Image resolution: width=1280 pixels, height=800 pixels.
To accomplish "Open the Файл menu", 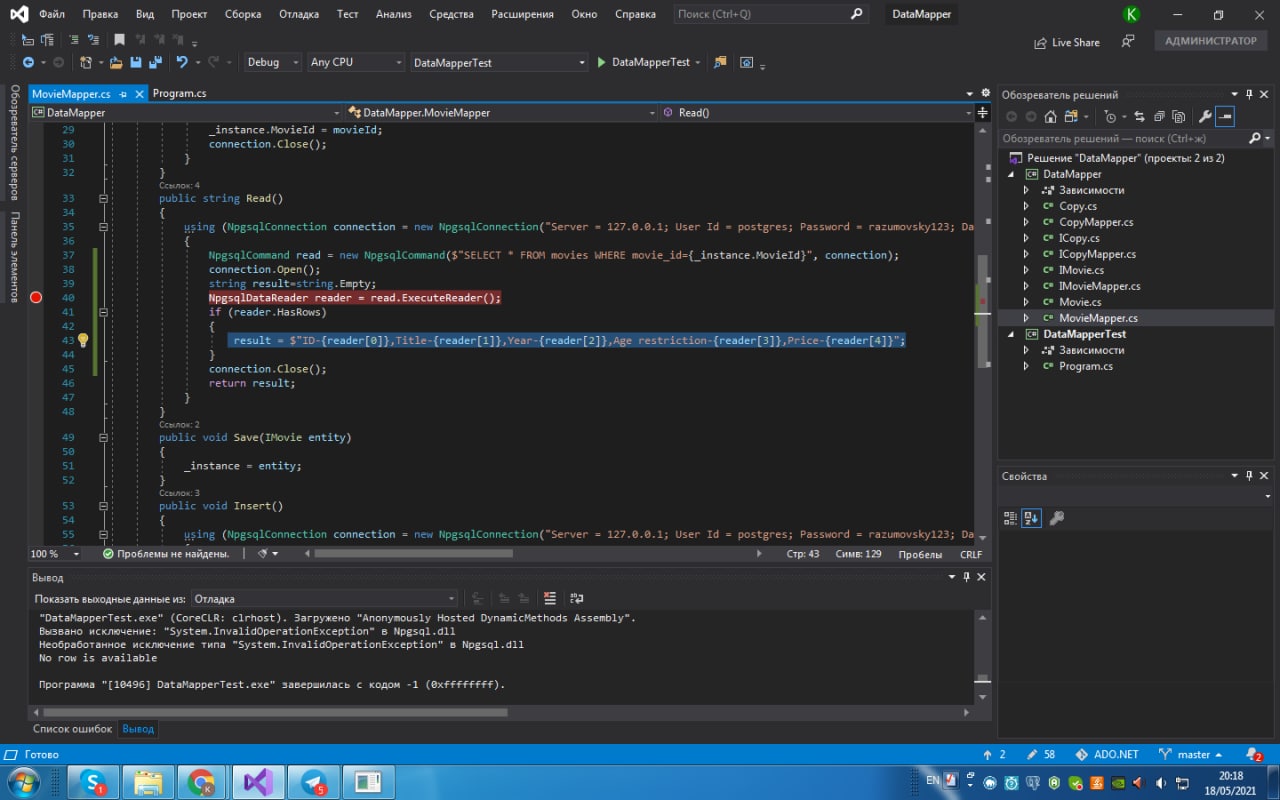I will pyautogui.click(x=52, y=14).
